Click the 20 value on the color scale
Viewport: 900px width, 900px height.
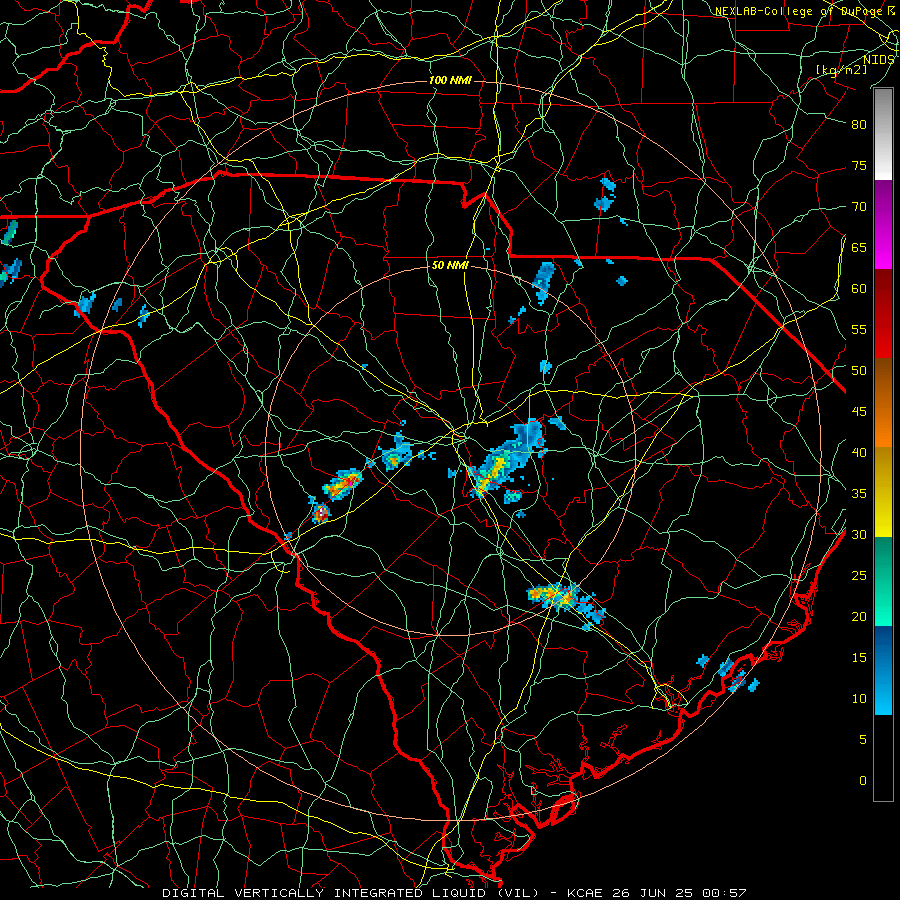pyautogui.click(x=859, y=616)
